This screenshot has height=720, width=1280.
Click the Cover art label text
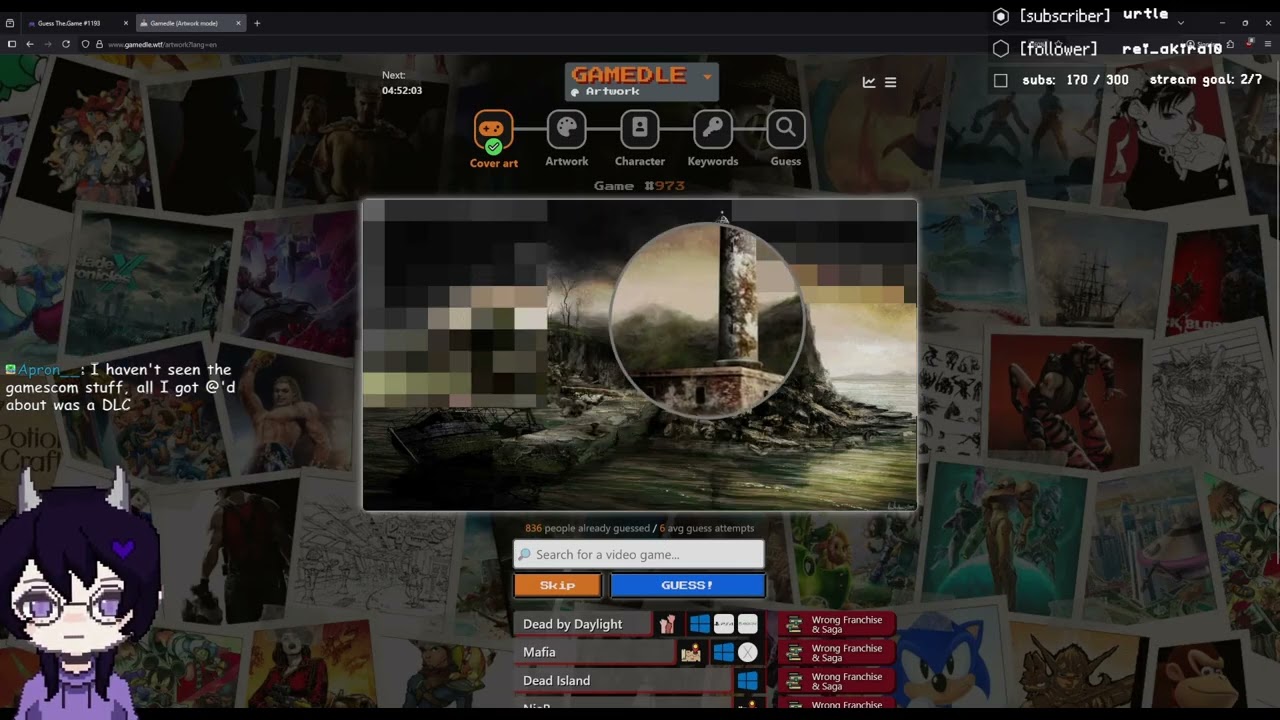point(494,163)
